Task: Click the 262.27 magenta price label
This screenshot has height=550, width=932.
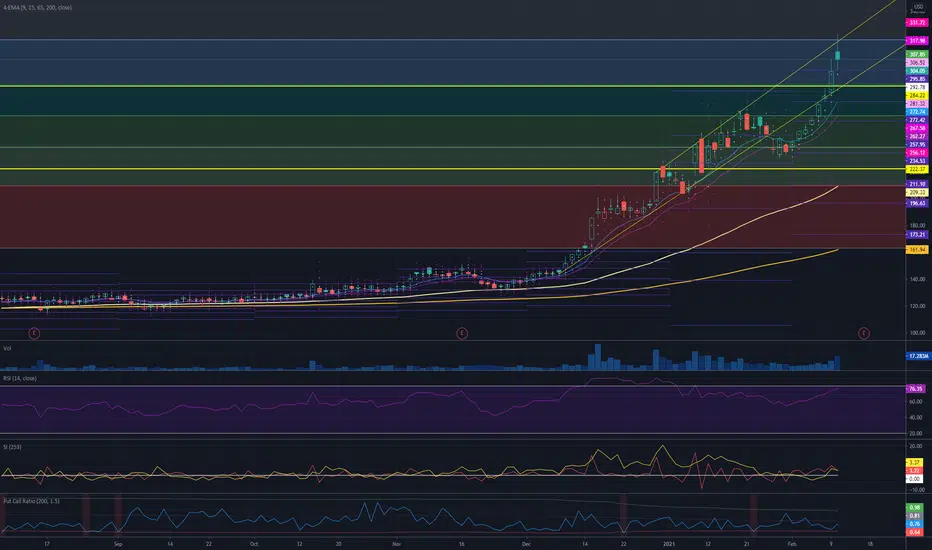Action: click(x=917, y=137)
